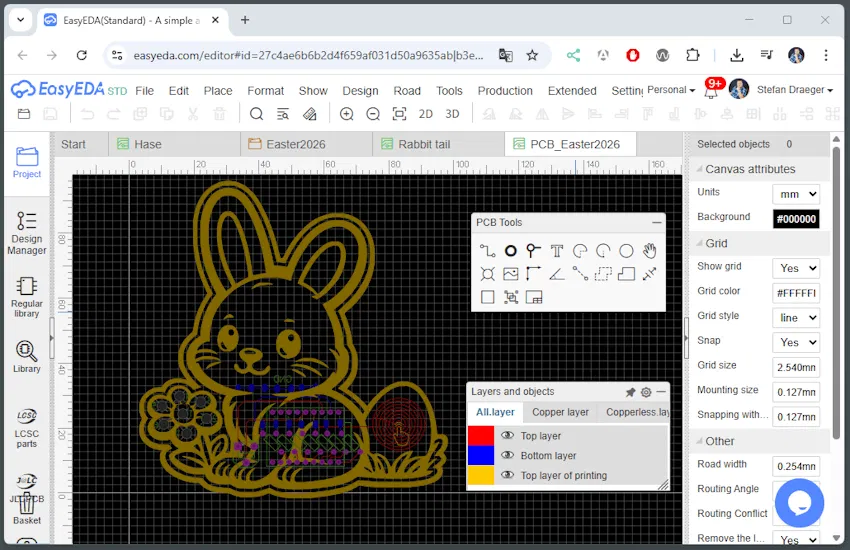Choose the Image insert tool in PCB Tools
The width and height of the screenshot is (850, 550).
pyautogui.click(x=510, y=274)
